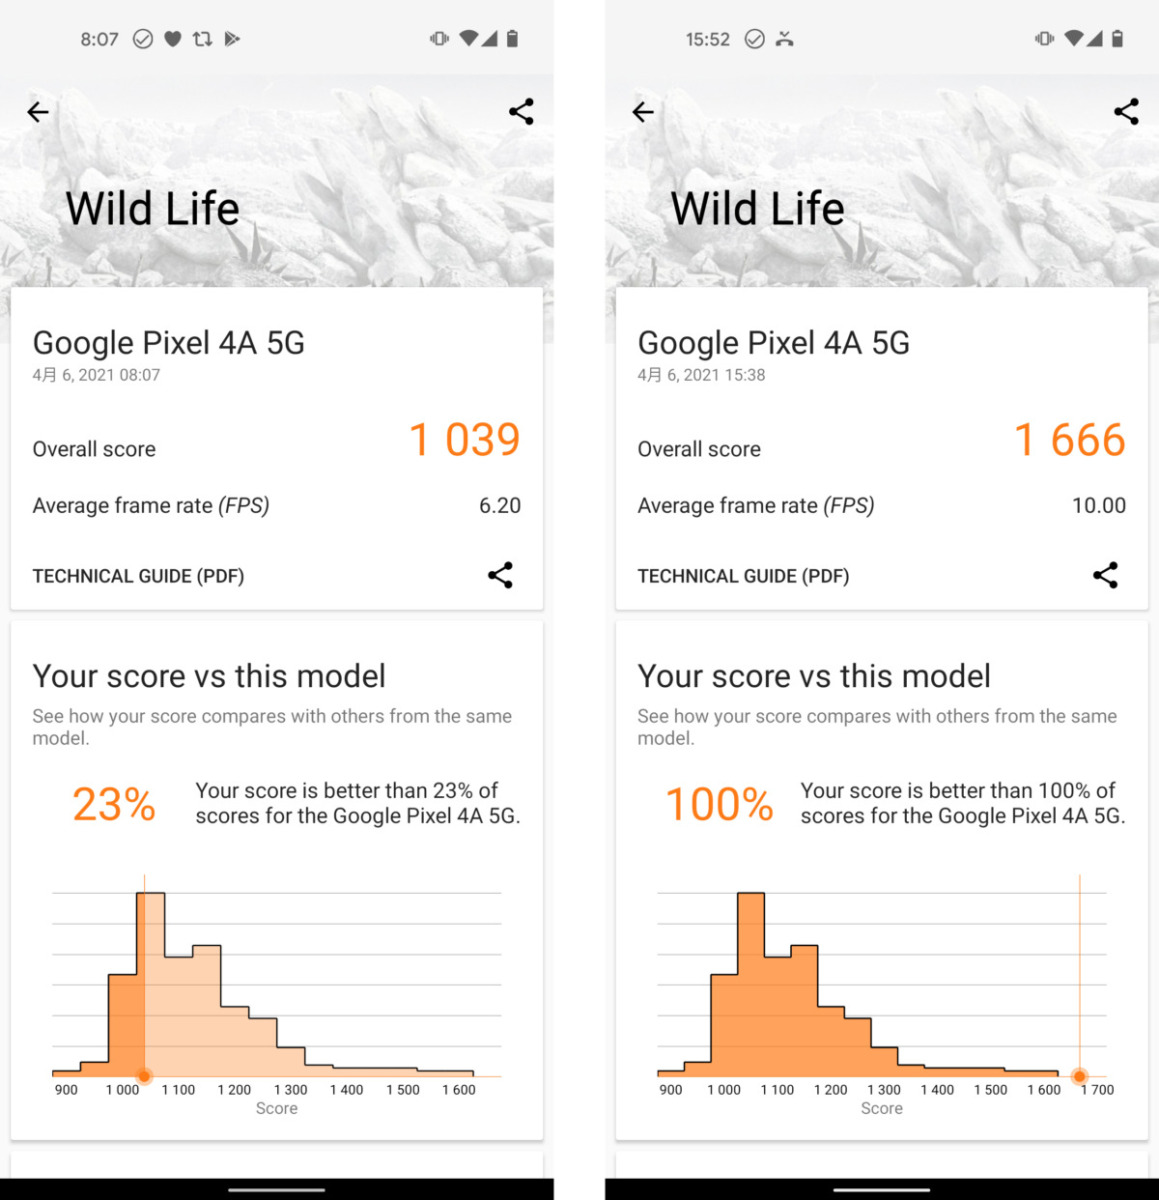Tap the tallest histogram bar on left chart
Image resolution: width=1159 pixels, height=1200 pixels.
(150, 984)
